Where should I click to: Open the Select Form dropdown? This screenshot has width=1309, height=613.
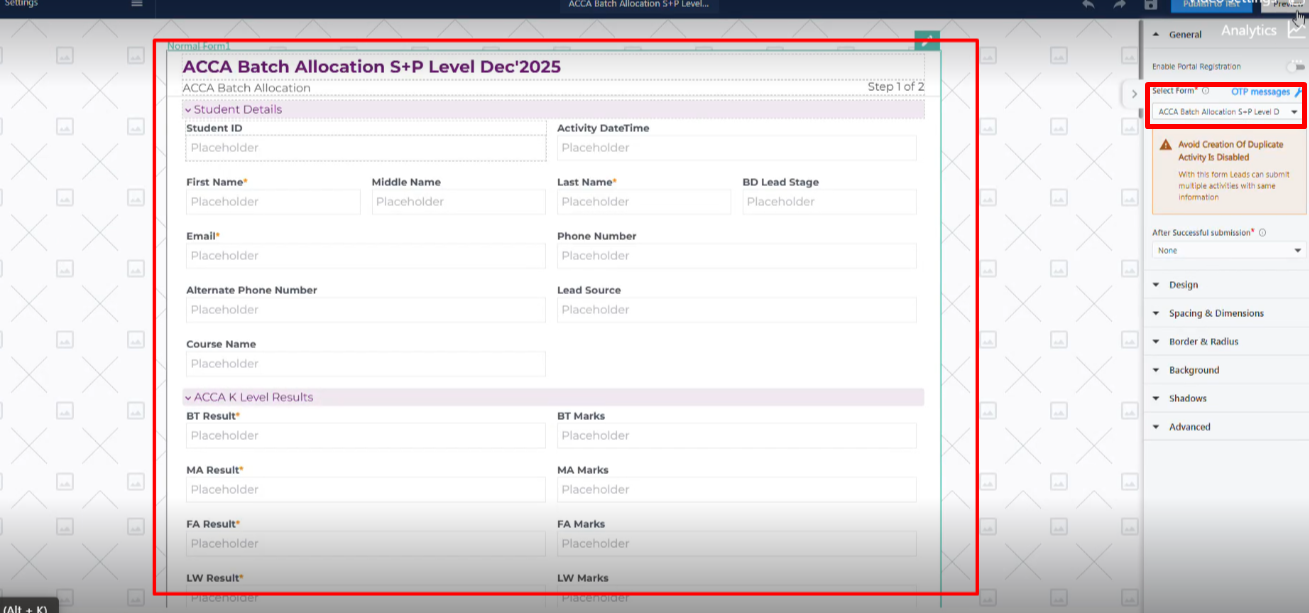click(1228, 112)
